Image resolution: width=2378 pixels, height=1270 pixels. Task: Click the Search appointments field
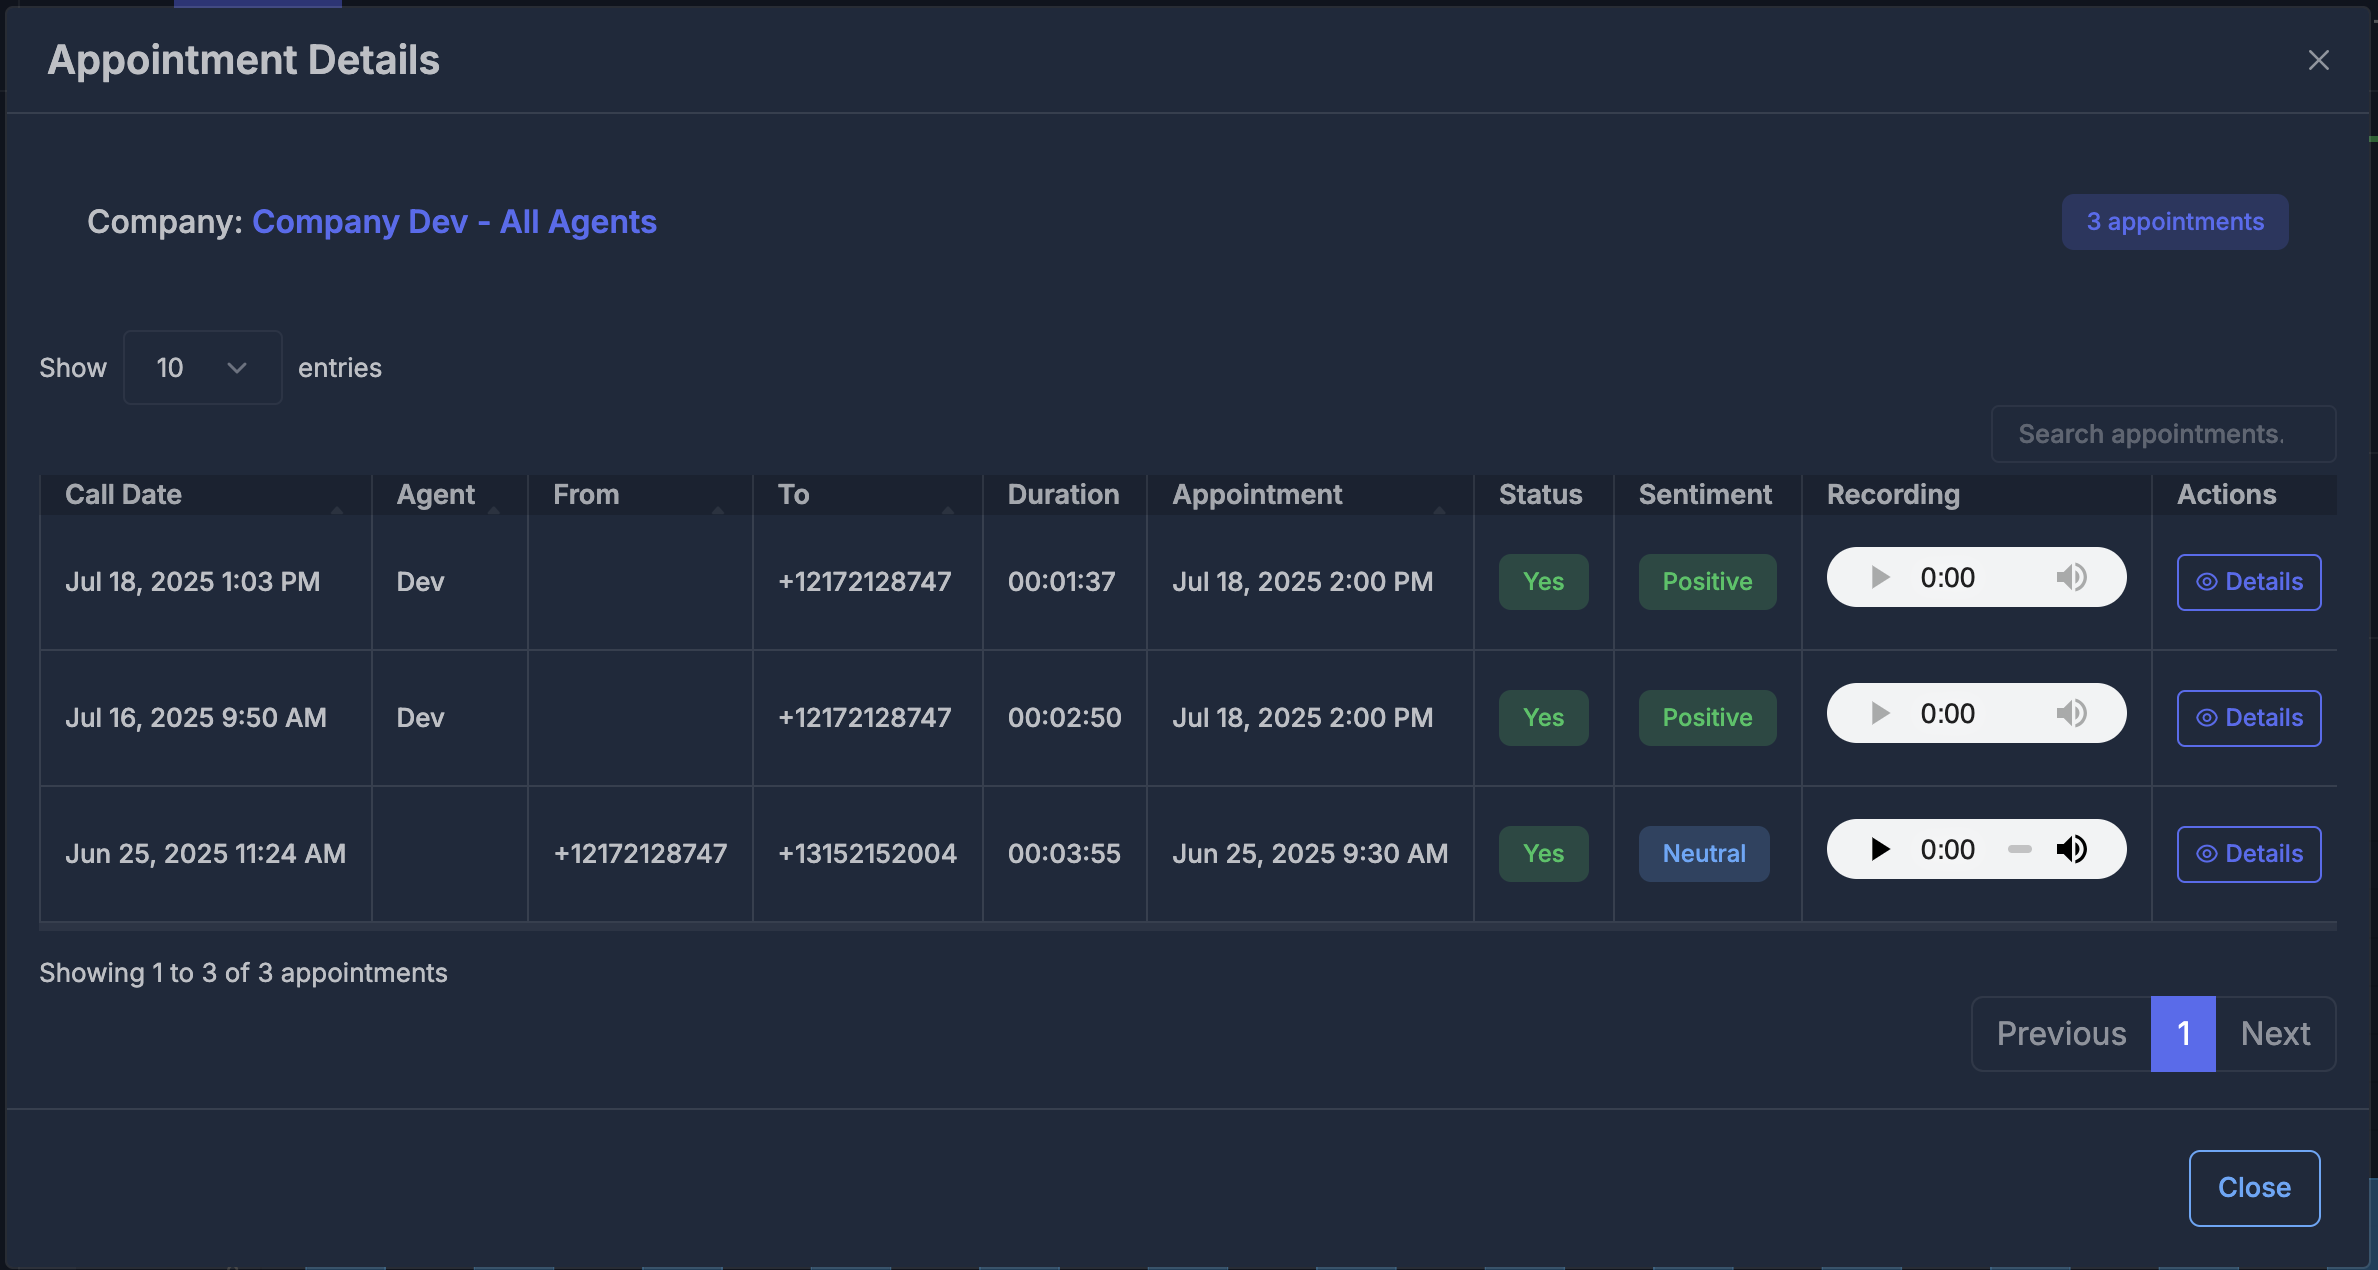click(x=2163, y=434)
